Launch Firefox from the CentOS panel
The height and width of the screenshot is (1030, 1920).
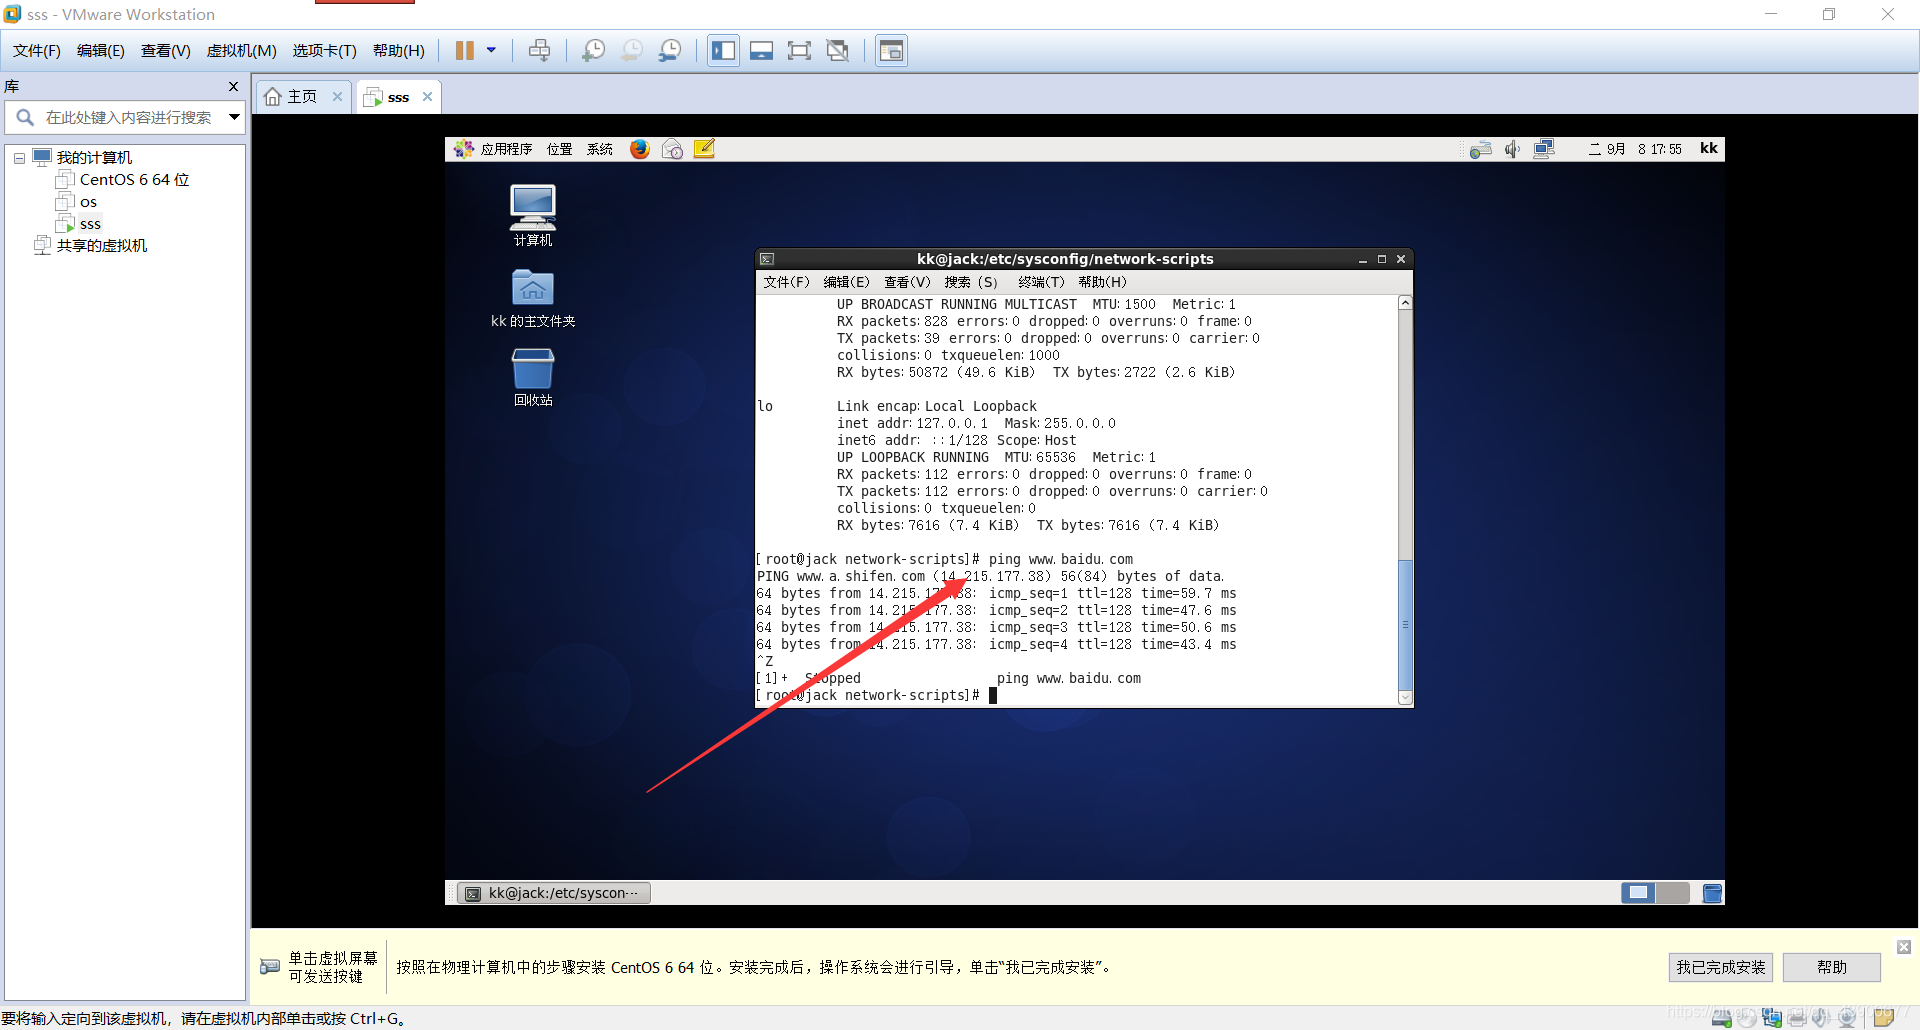pyautogui.click(x=640, y=149)
